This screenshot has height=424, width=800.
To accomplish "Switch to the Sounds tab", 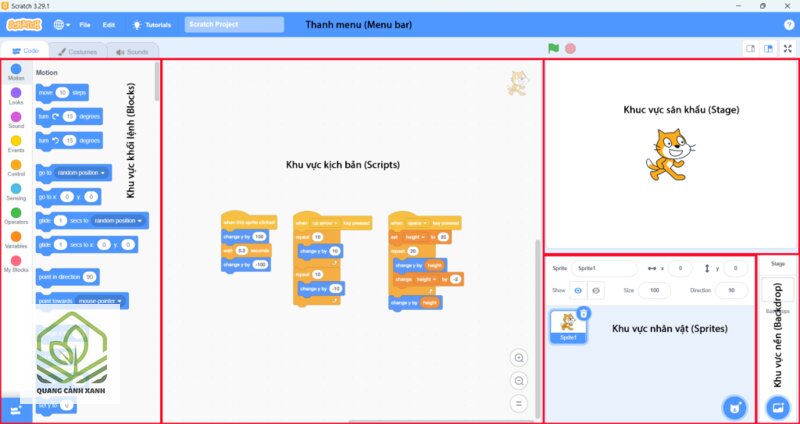I will [x=132, y=52].
